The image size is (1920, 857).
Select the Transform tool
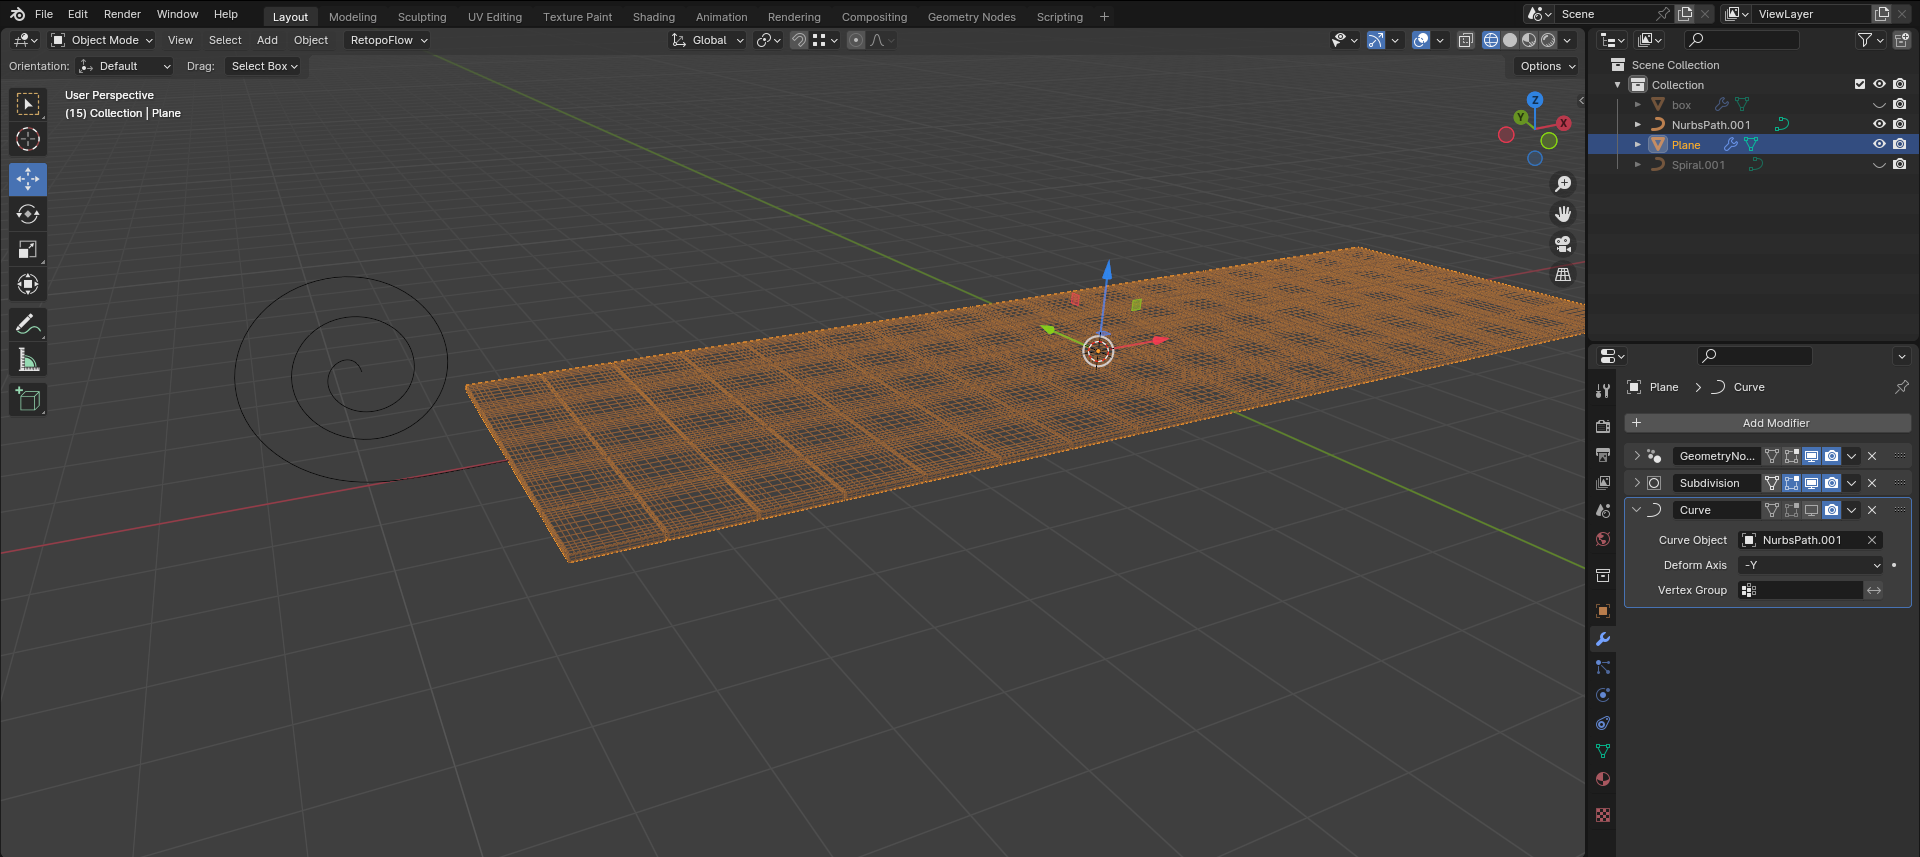coord(28,284)
